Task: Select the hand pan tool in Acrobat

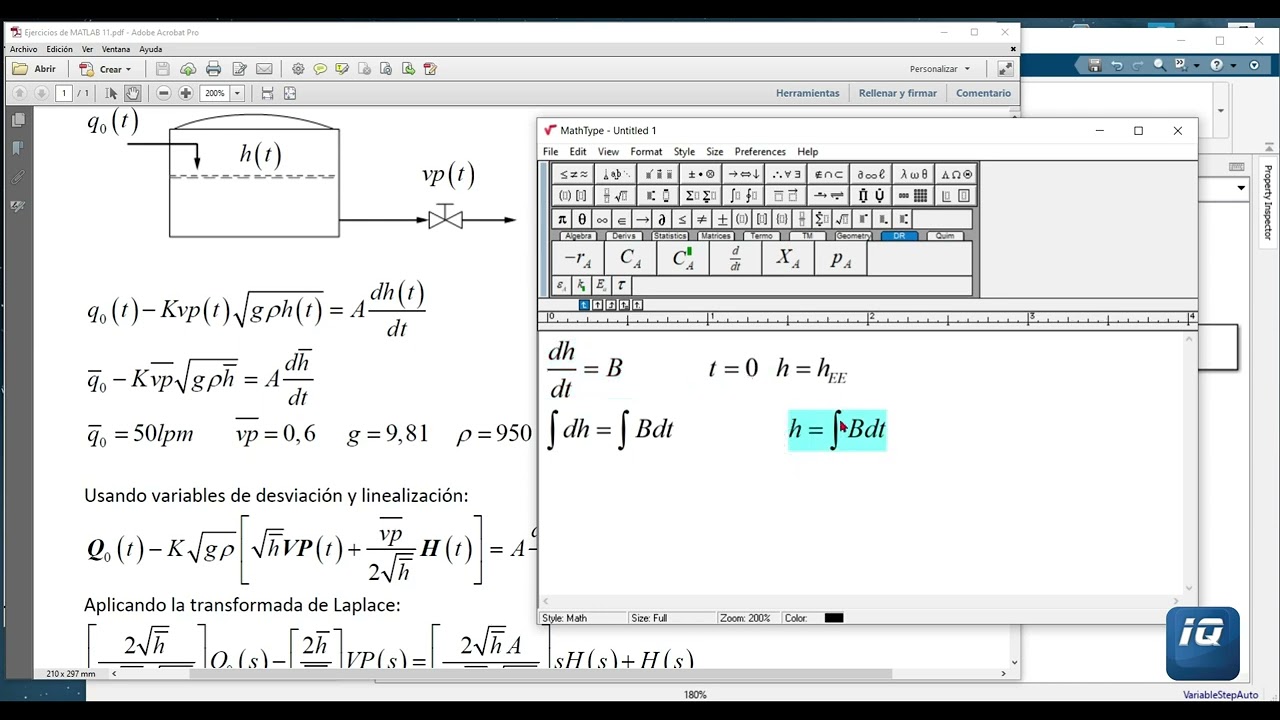Action: click(132, 93)
